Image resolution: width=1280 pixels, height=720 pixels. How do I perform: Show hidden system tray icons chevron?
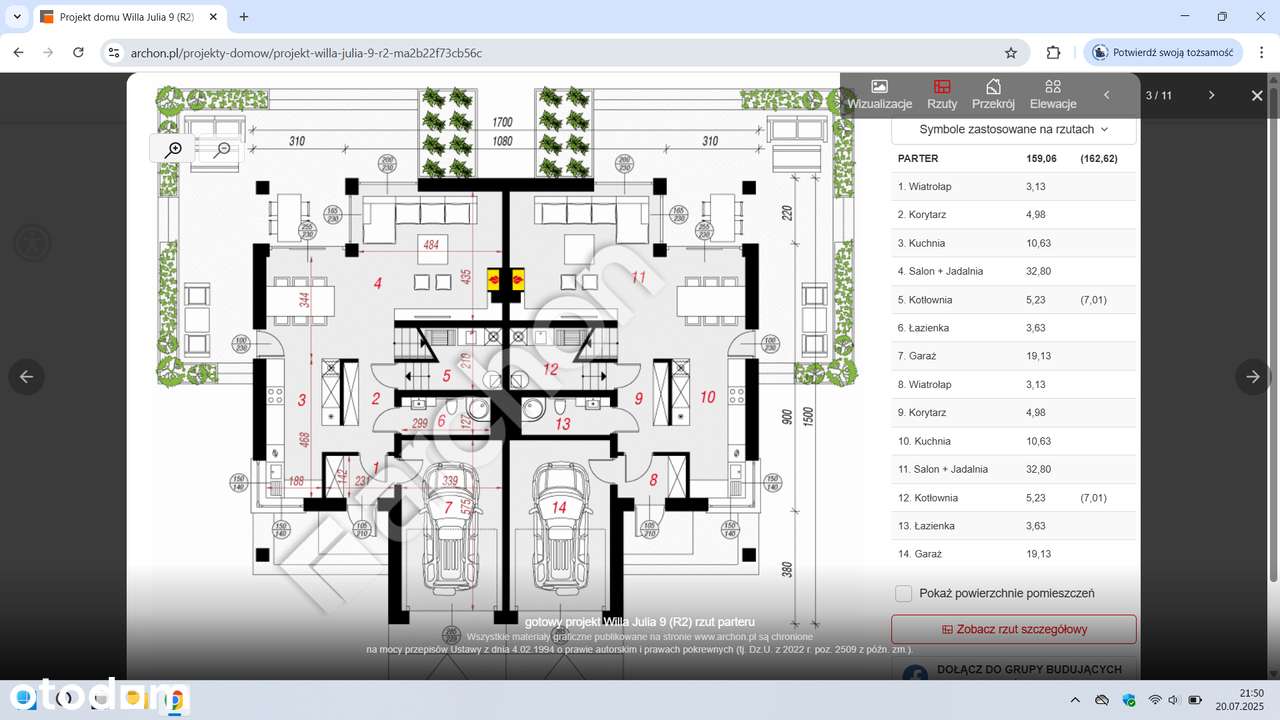[1075, 700]
